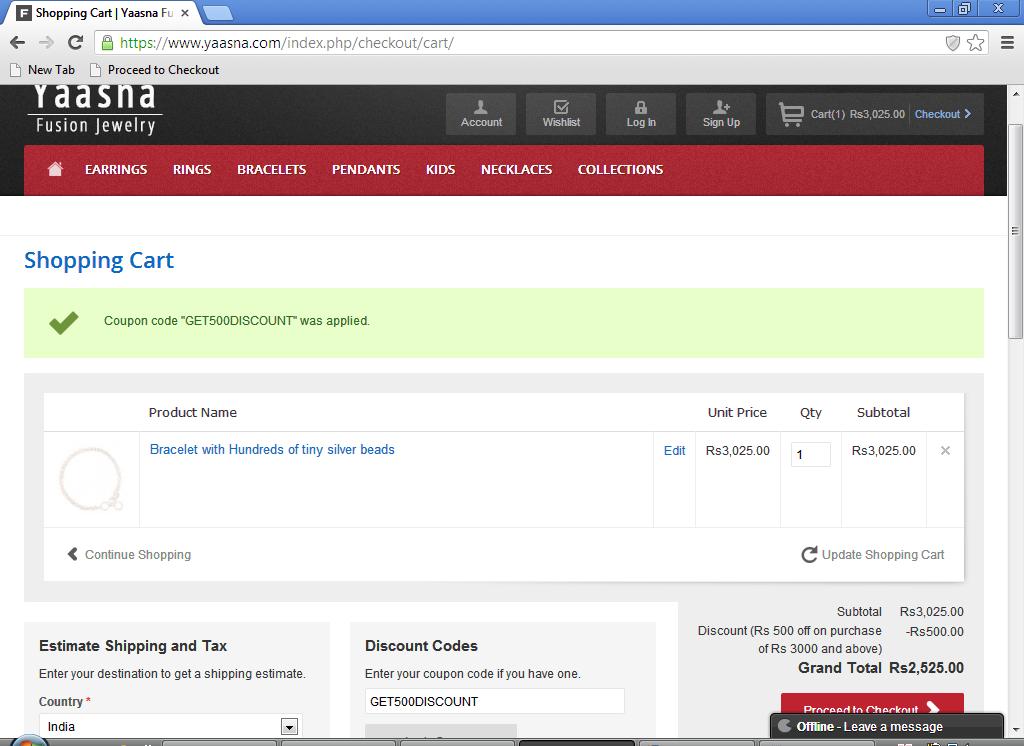1024x746 pixels.
Task: Bookmark page with the star icon
Action: coord(976,43)
